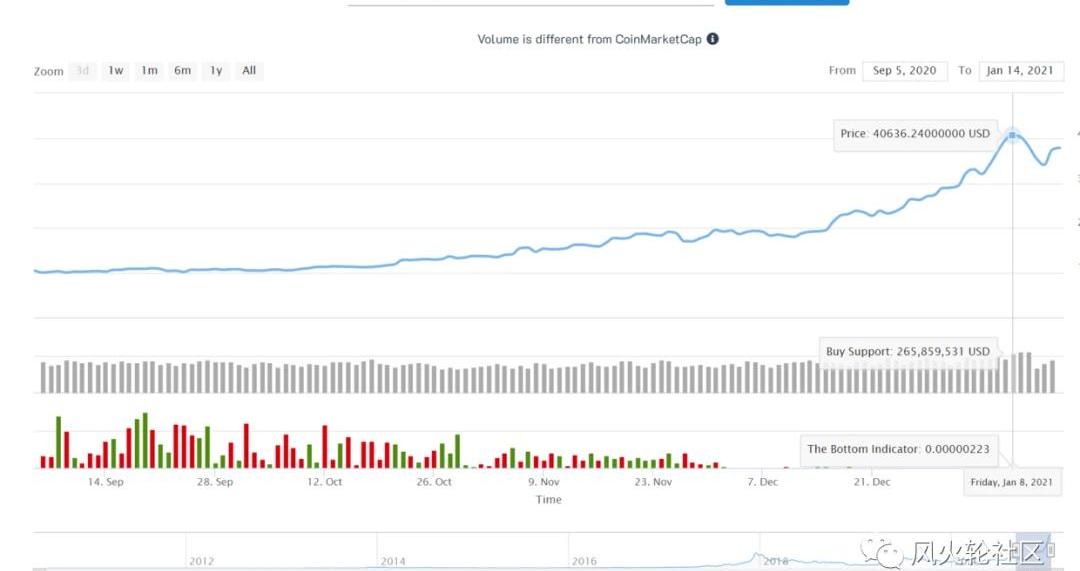Screen dimensions: 1080x571
Task: Click the 12. Oct x-axis label
Action: [x=325, y=482]
